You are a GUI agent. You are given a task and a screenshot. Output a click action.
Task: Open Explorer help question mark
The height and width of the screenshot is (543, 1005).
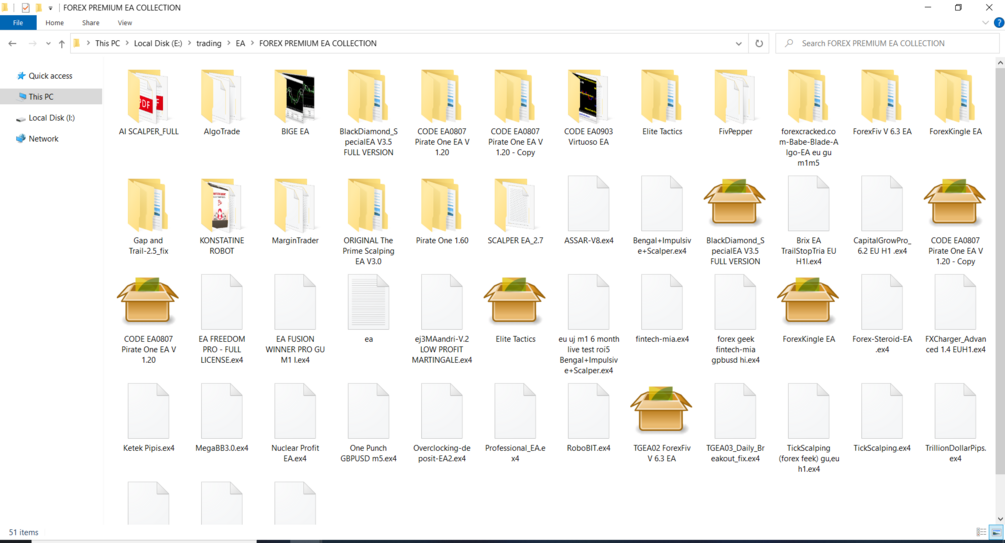[998, 22]
